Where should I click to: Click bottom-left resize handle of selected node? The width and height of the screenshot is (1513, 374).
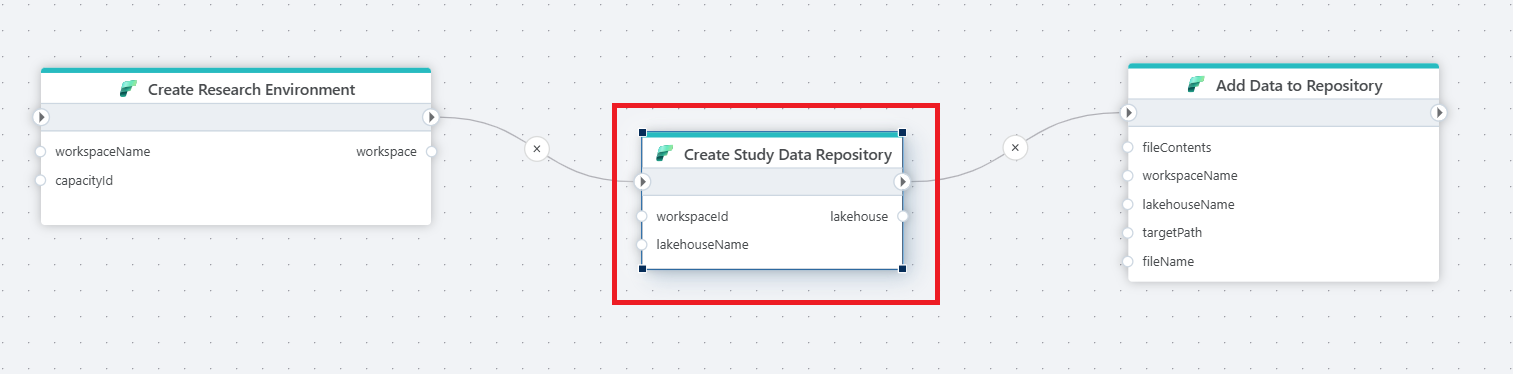(x=642, y=268)
